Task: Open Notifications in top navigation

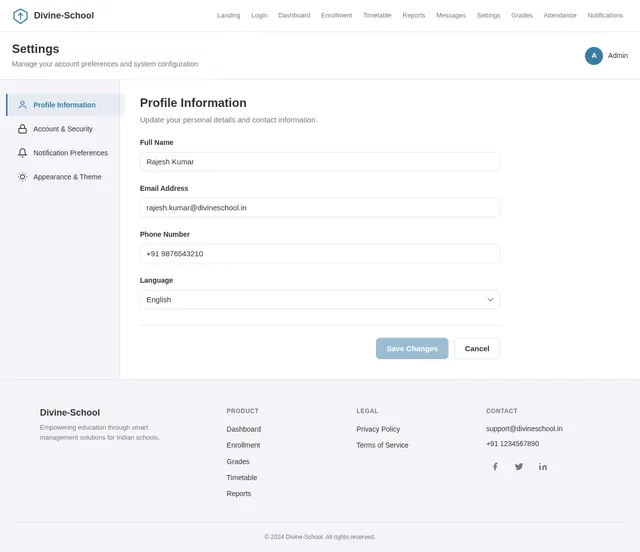Action: pyautogui.click(x=605, y=16)
